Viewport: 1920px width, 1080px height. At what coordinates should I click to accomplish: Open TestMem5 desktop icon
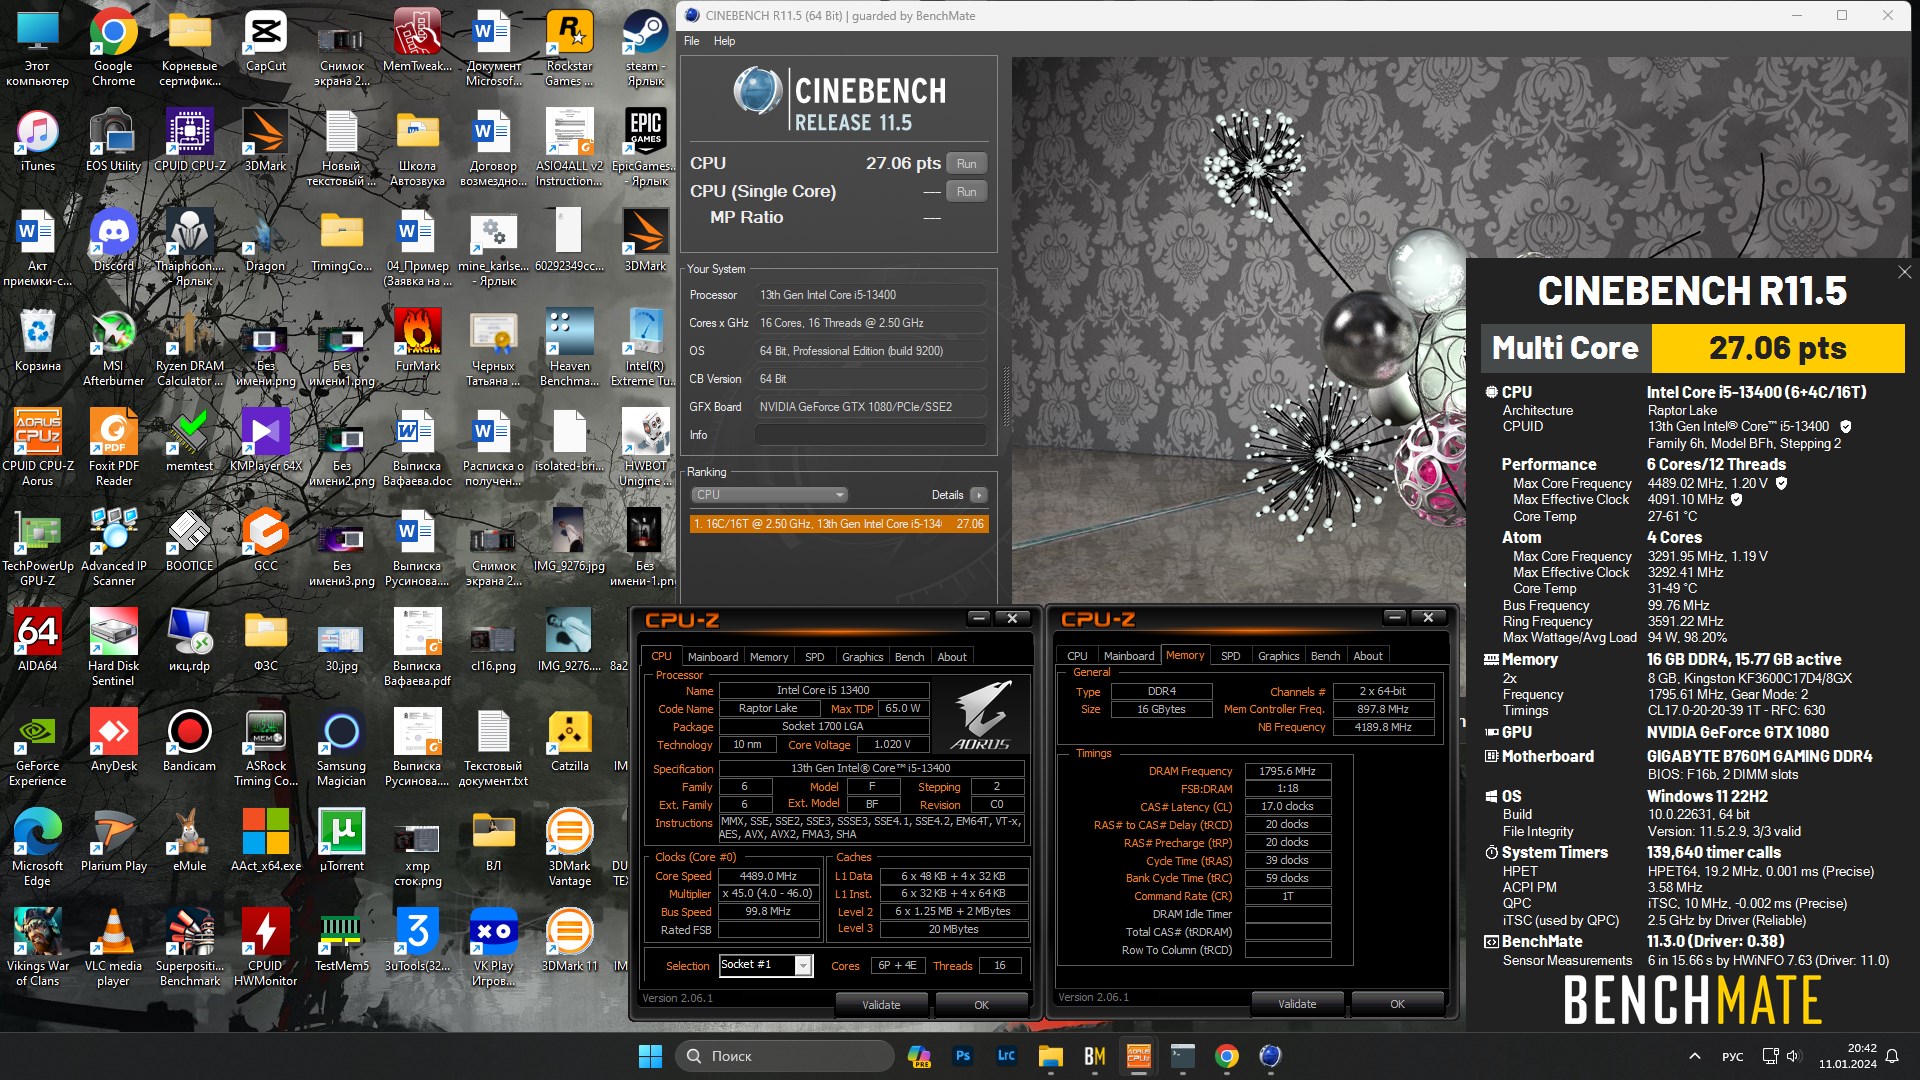click(341, 941)
